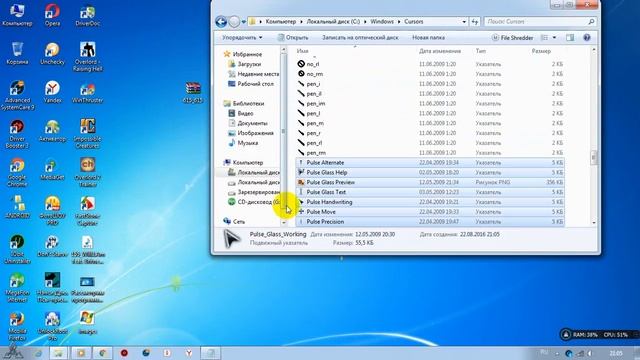Viewport: 640px width, 360px height.
Task: Sort by the Тип column header
Action: (480, 51)
